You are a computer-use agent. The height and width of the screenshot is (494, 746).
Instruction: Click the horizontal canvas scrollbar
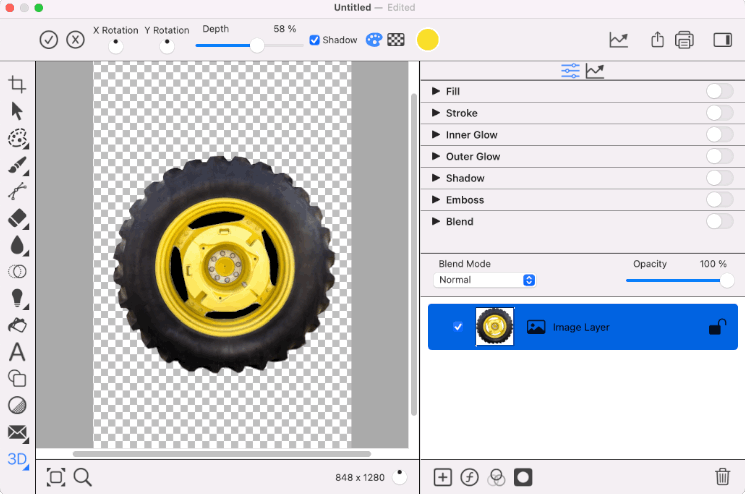coord(222,454)
